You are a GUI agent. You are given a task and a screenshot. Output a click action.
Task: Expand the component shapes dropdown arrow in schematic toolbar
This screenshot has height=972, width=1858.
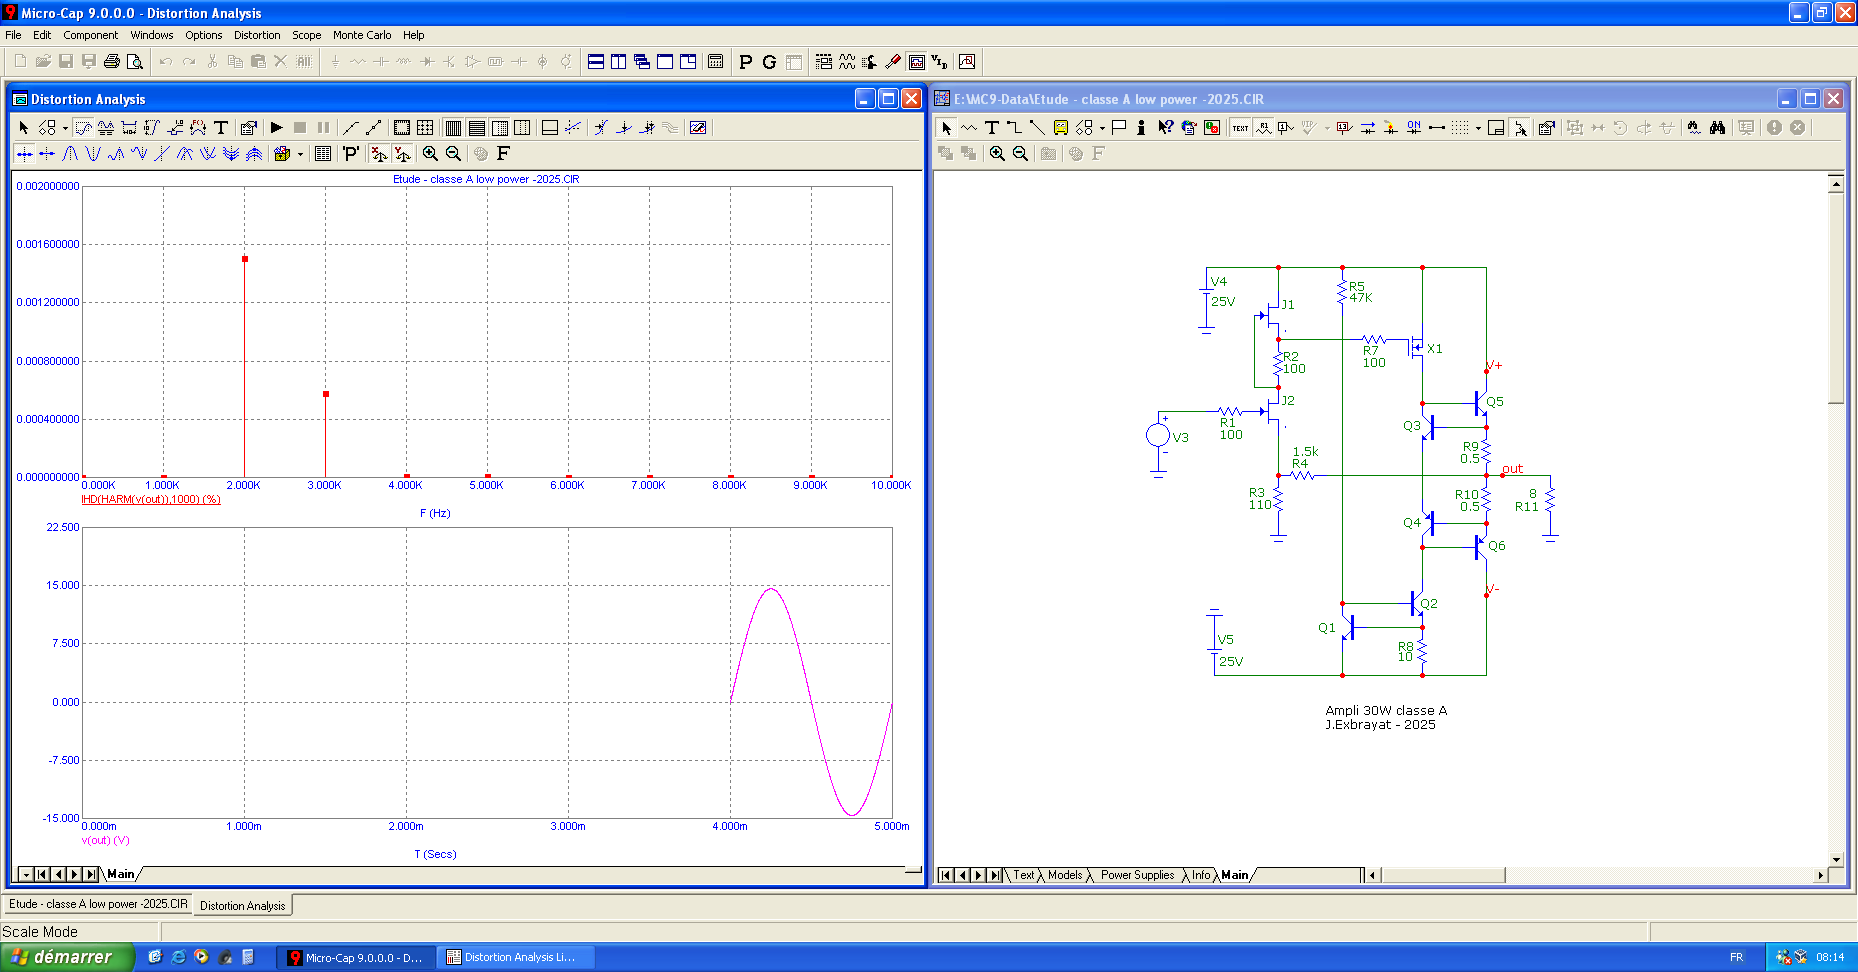(x=1102, y=128)
